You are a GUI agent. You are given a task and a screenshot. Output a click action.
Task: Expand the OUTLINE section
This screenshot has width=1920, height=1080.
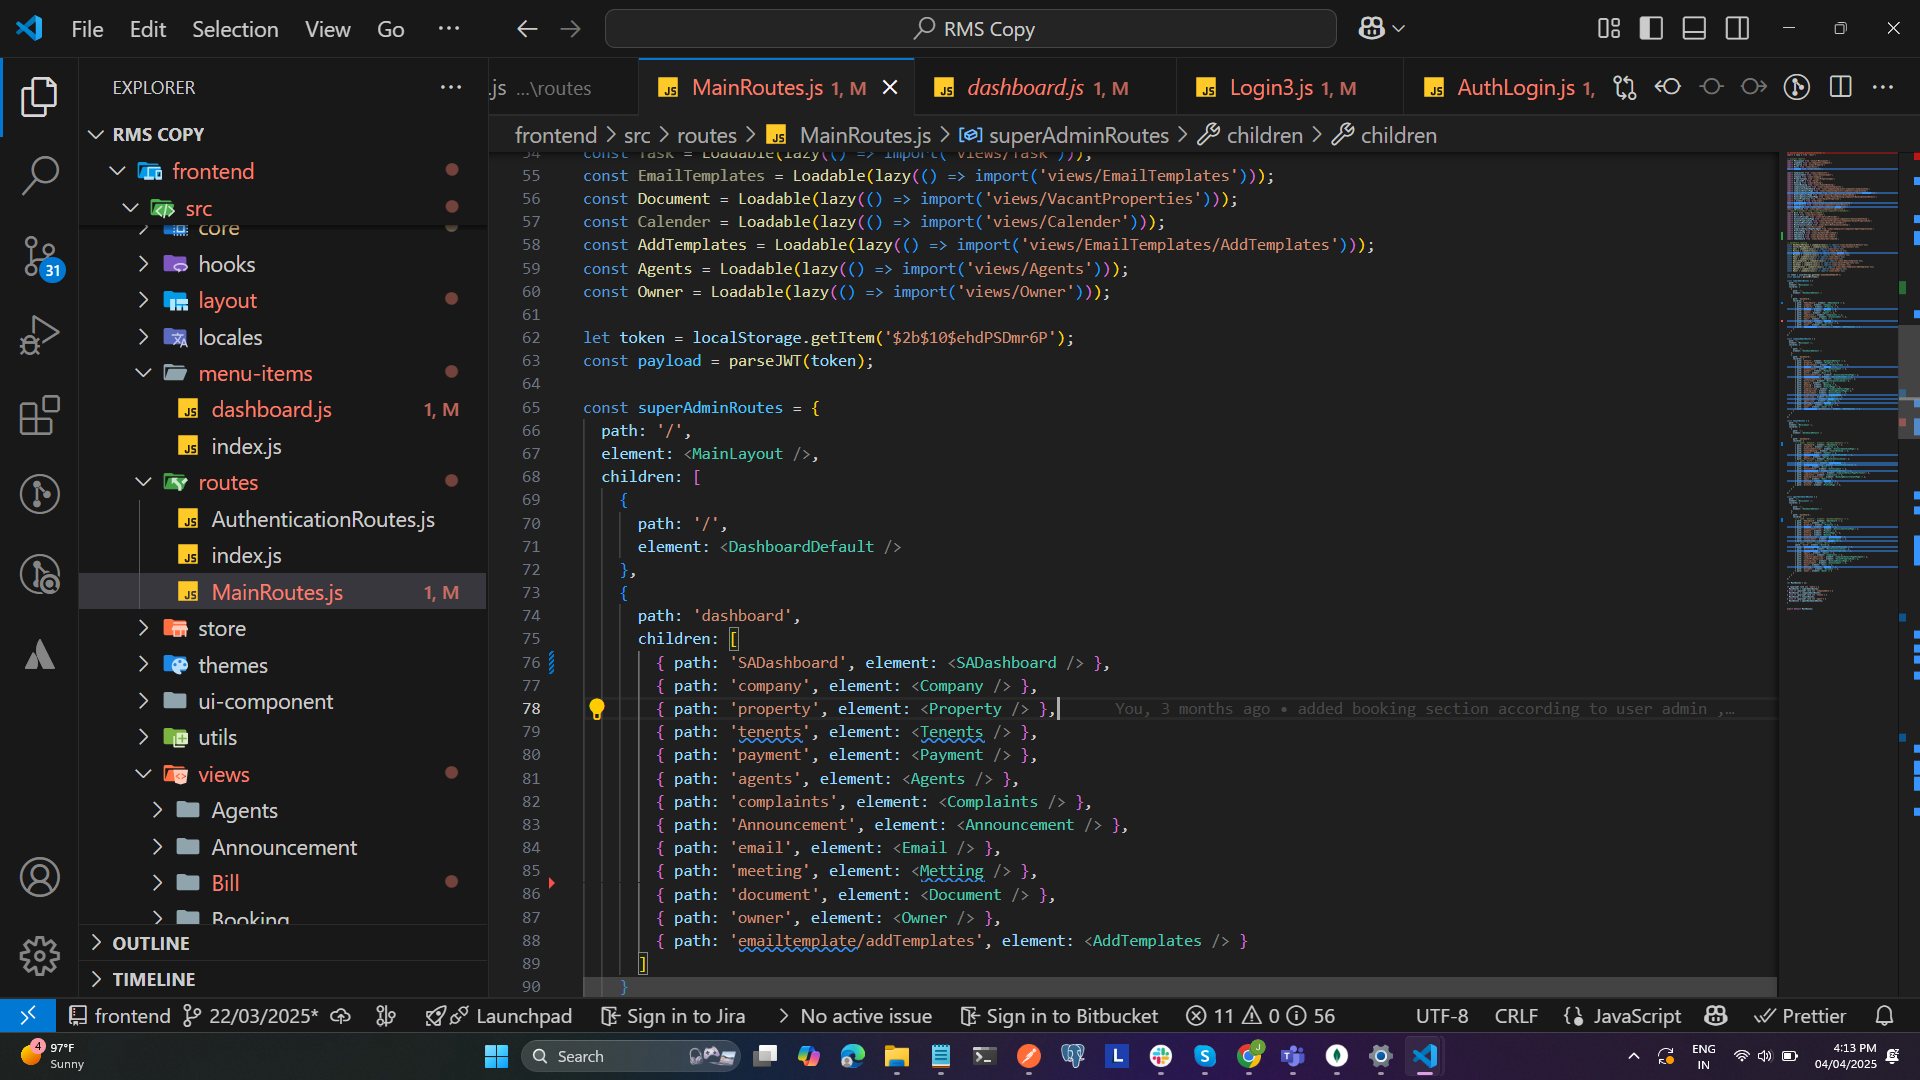[x=150, y=943]
